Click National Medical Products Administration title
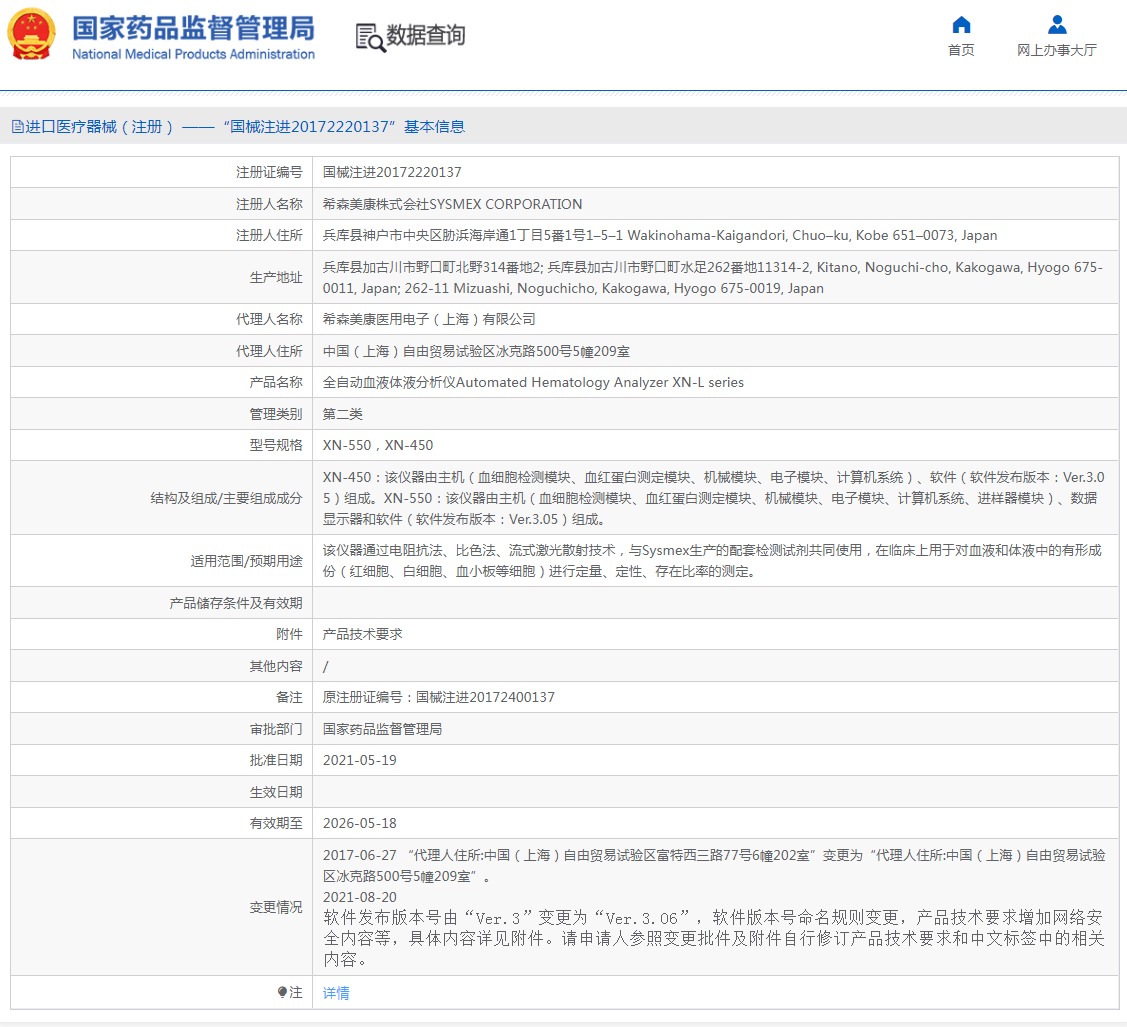1127x1027 pixels. click(x=193, y=54)
